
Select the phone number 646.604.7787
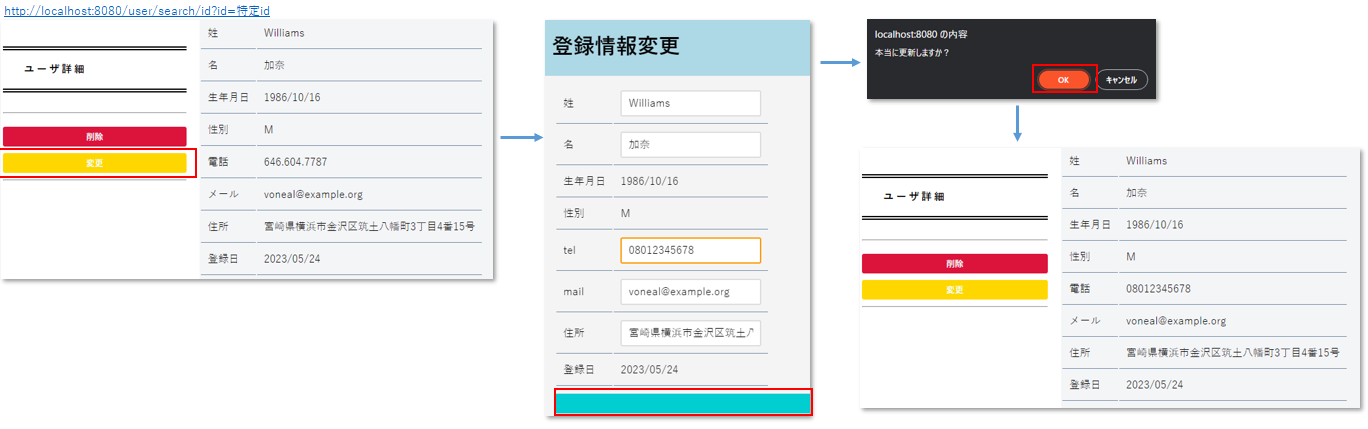pos(295,162)
